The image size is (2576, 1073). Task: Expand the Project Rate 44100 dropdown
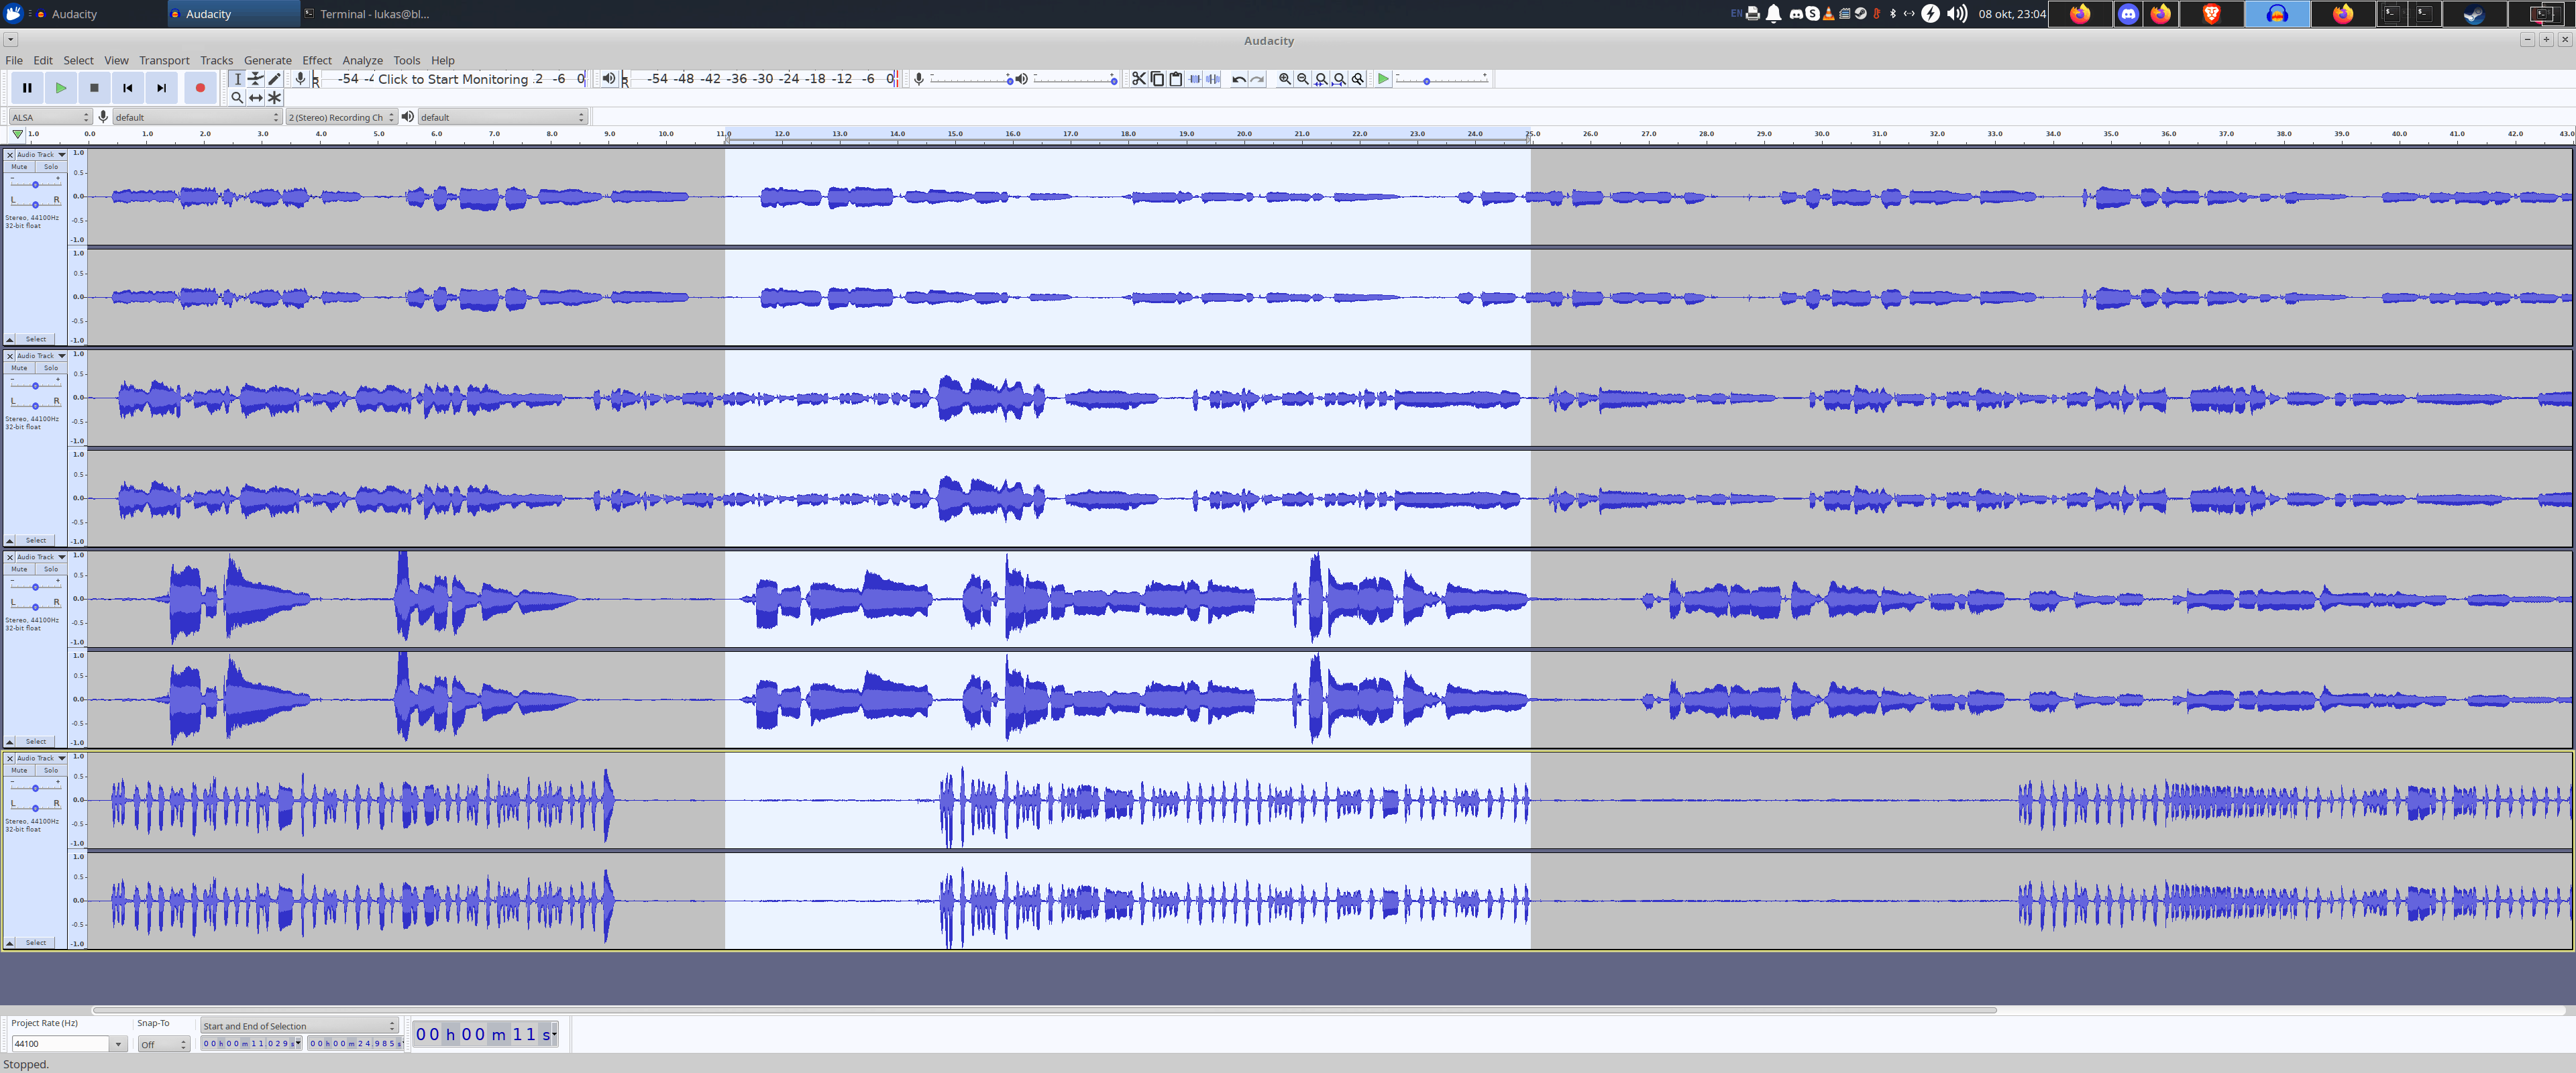pyautogui.click(x=117, y=1044)
